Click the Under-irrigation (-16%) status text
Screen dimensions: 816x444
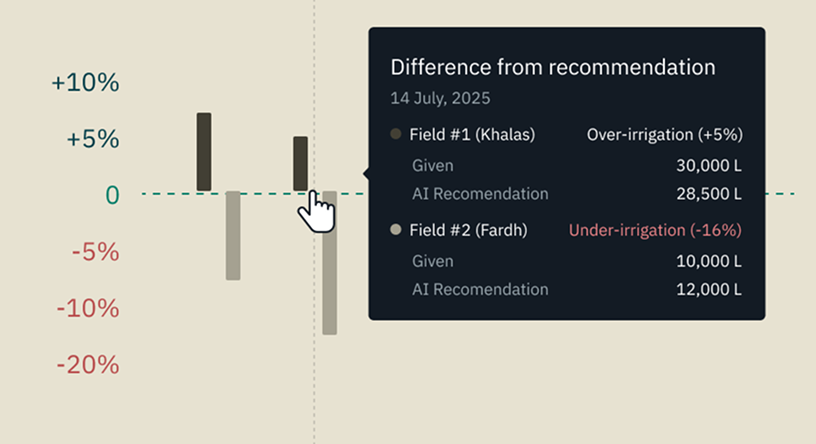(655, 230)
